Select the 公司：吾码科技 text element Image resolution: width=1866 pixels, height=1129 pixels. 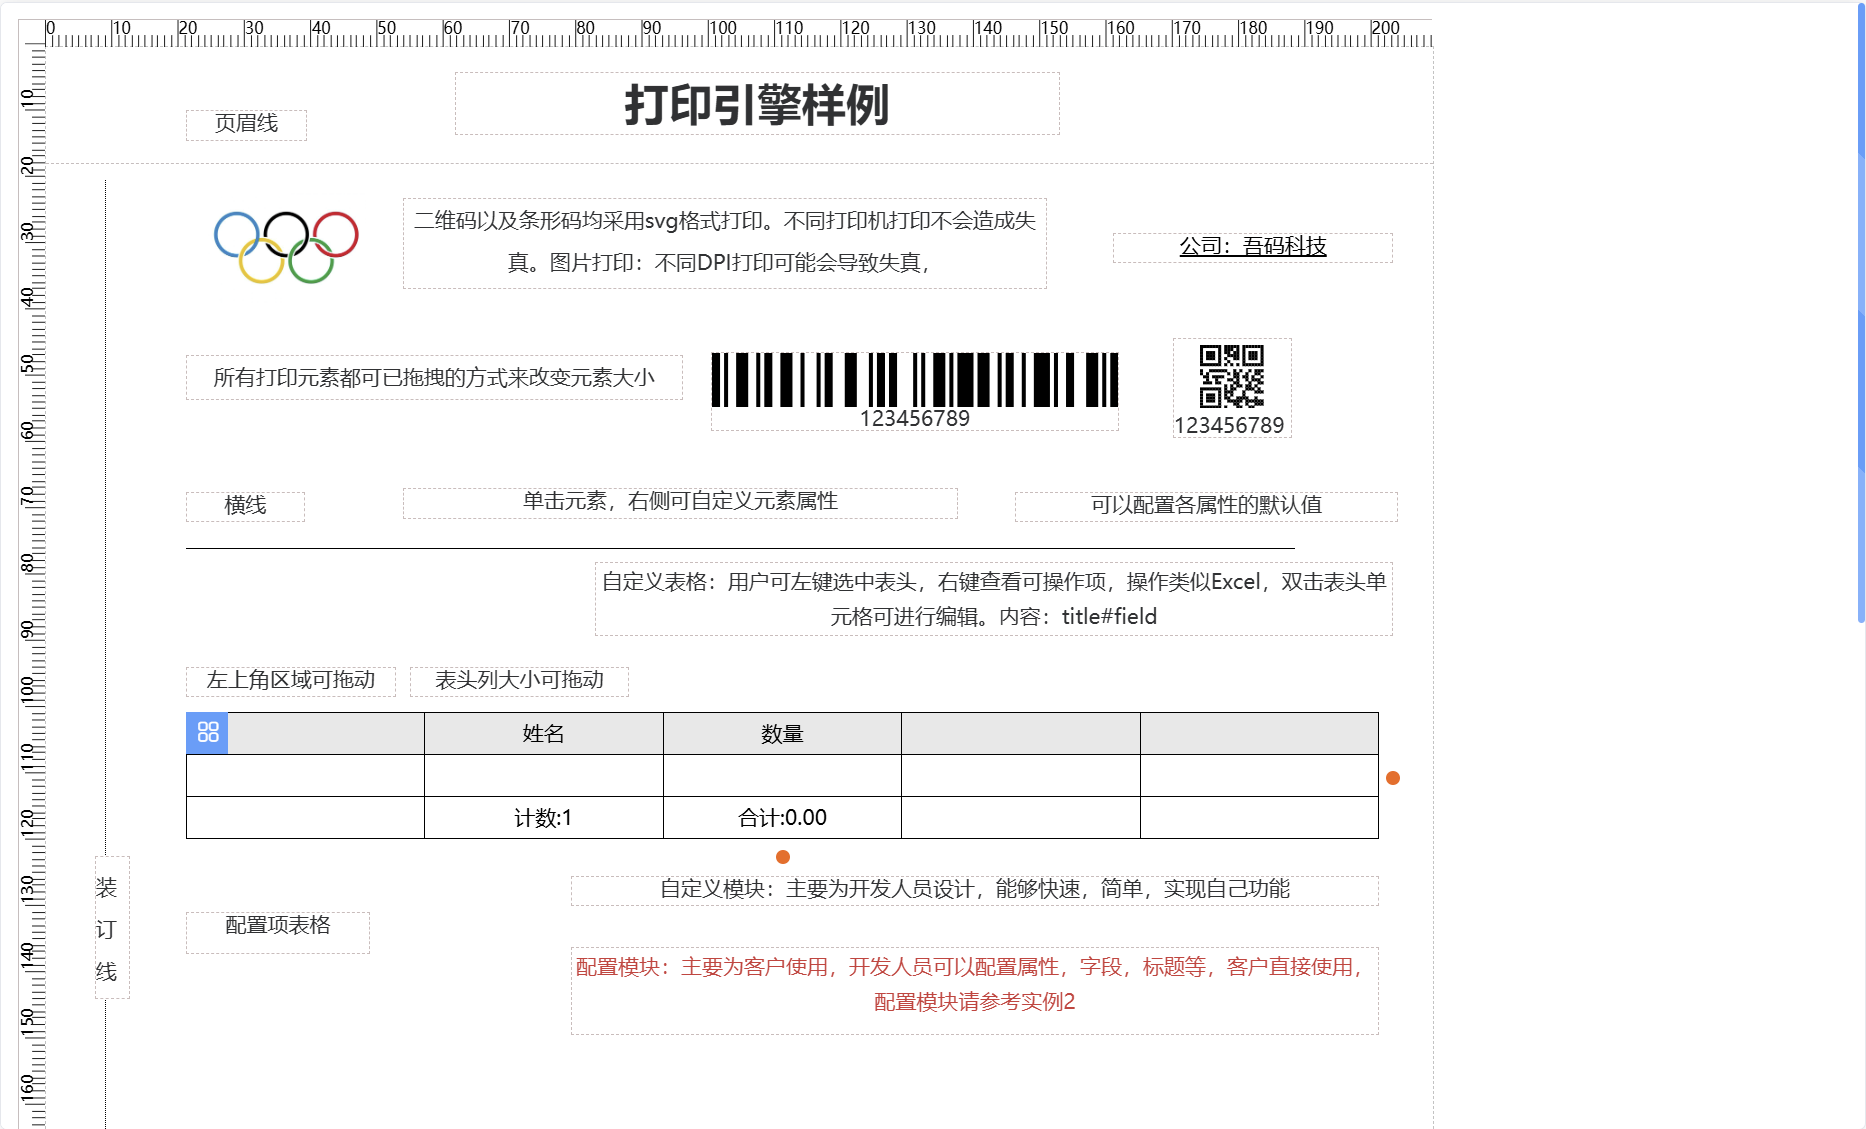tap(1252, 247)
